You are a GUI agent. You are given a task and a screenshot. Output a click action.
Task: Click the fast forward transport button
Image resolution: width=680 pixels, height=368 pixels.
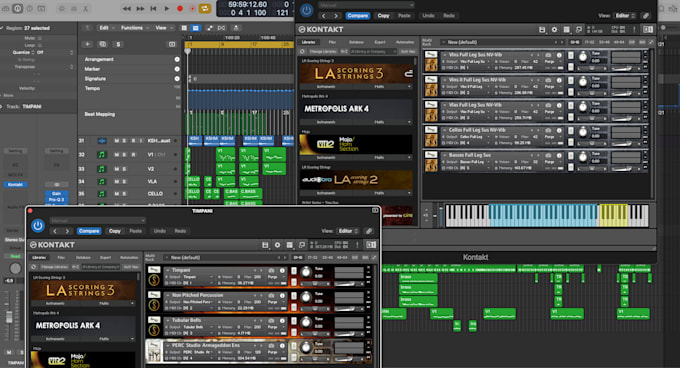[x=140, y=8]
